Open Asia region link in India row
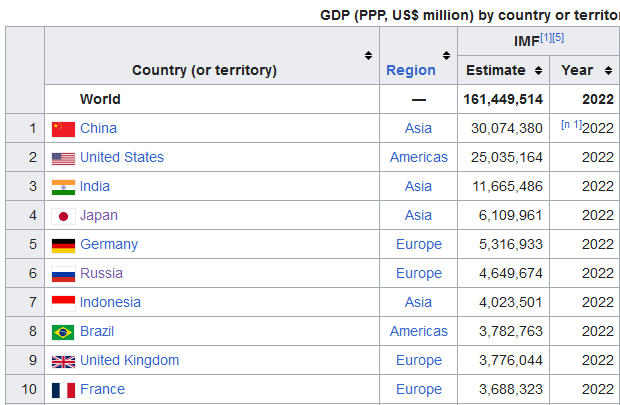This screenshot has height=405, width=620. [x=418, y=186]
